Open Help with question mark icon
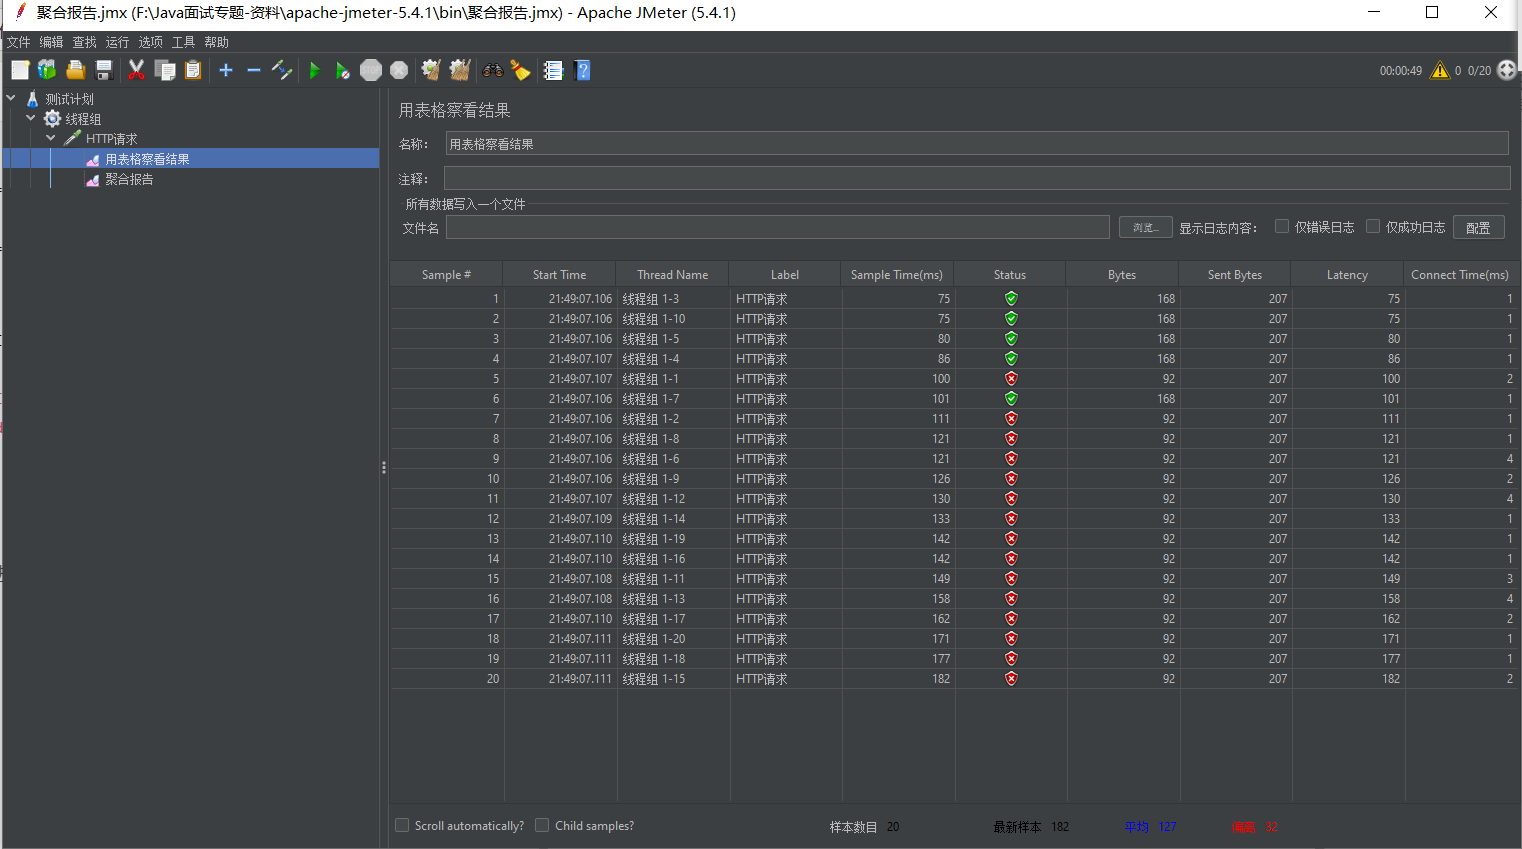Viewport: 1522px width, 849px height. pos(583,70)
